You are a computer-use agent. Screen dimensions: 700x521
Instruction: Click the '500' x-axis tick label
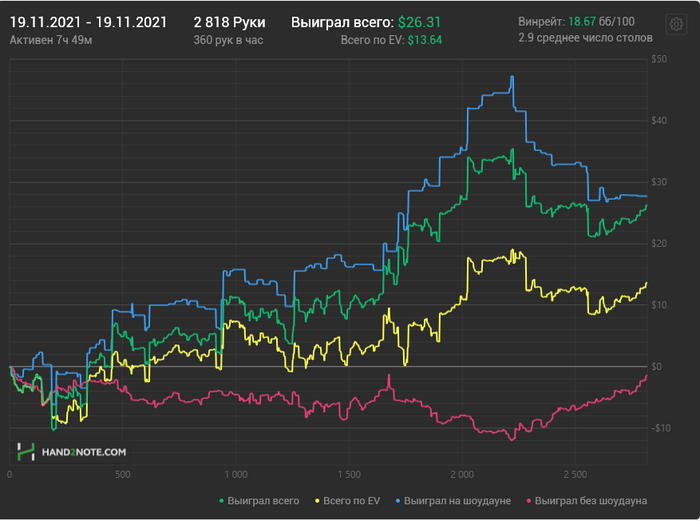pos(123,475)
